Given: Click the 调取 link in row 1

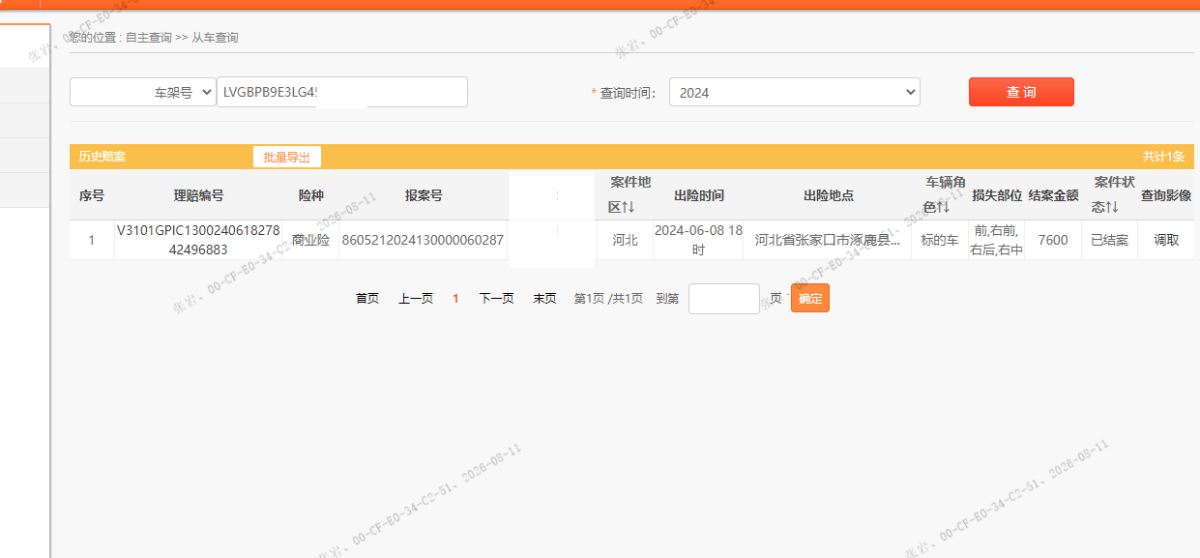Looking at the screenshot, I should point(1166,240).
